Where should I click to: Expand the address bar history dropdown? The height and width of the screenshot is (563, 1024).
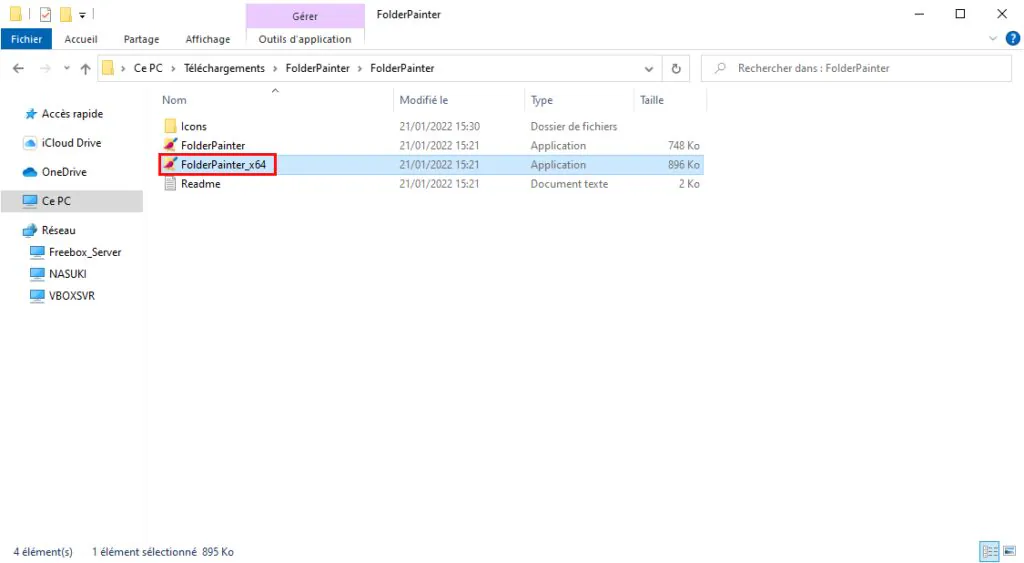(648, 68)
